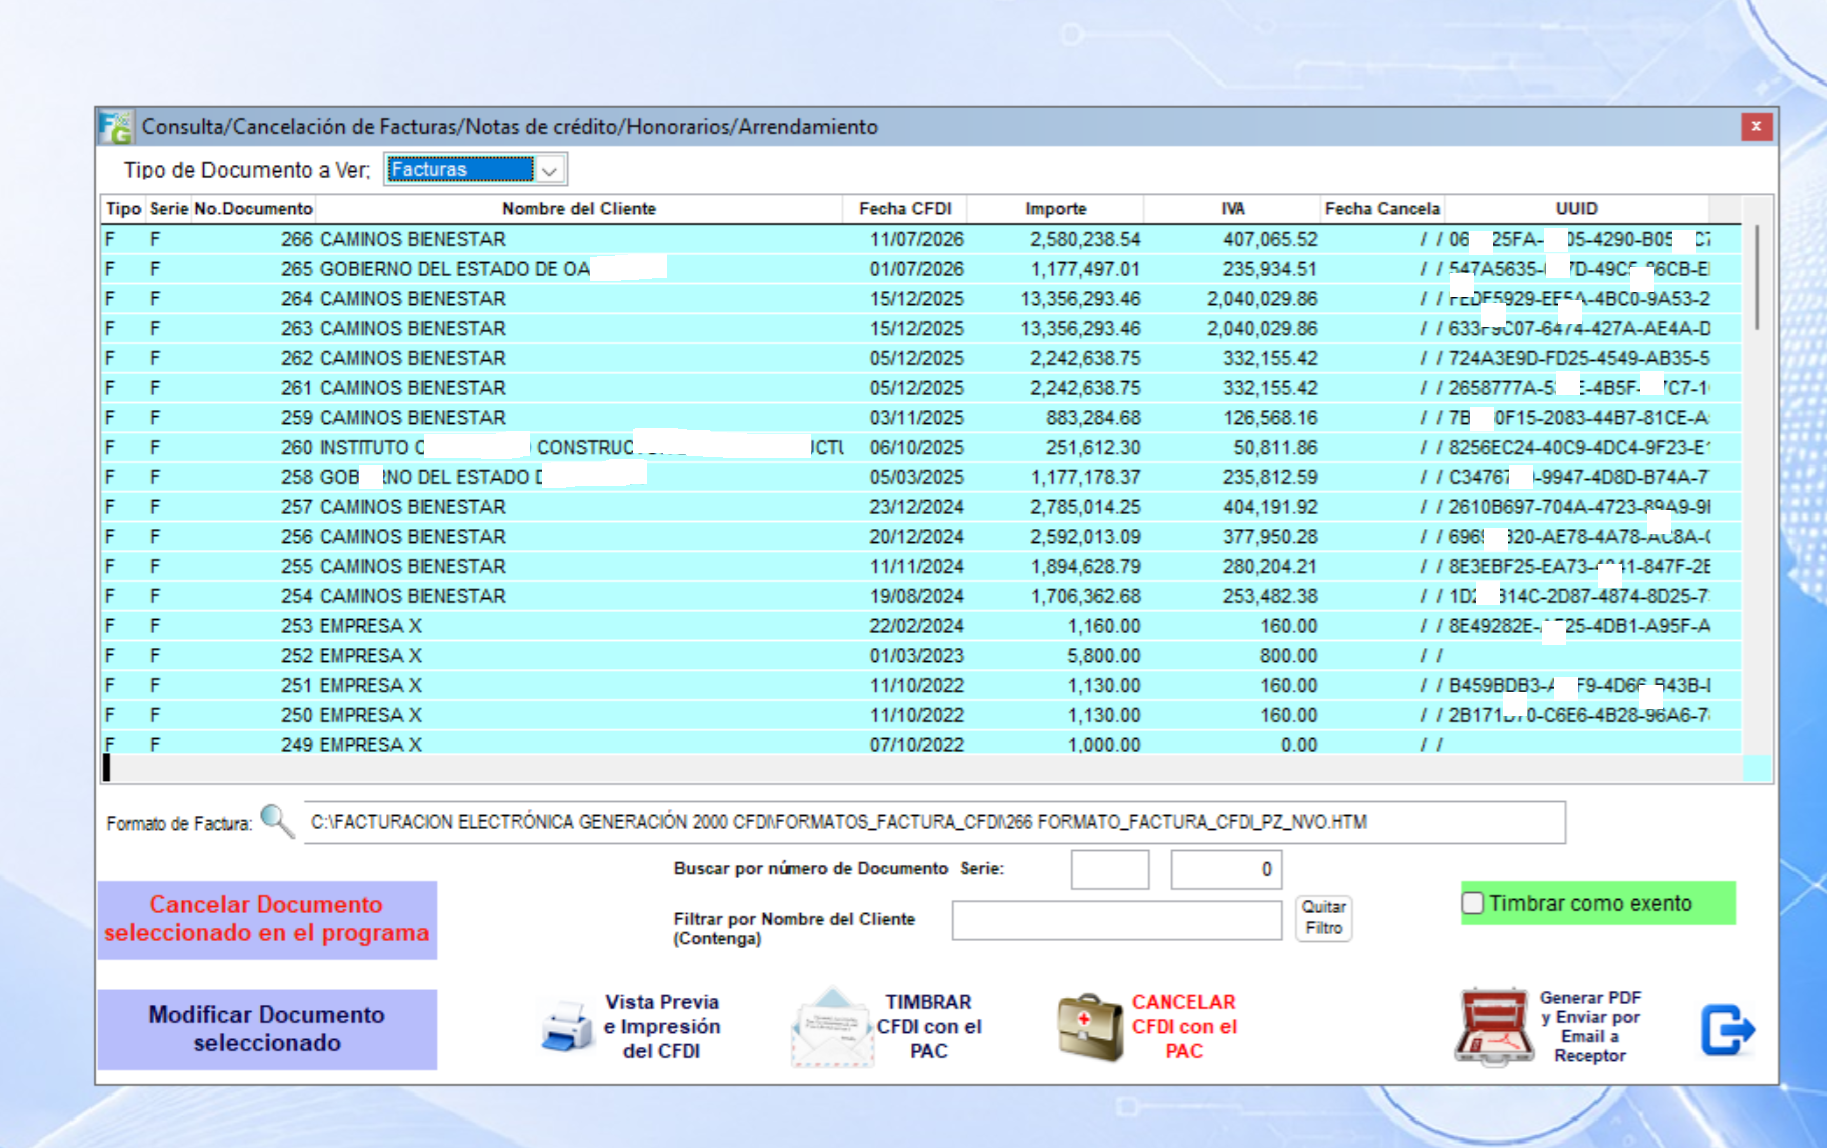Viewport: 1827px width, 1148px height.
Task: Select invoice 261 CAMINOS BIENESTAR row
Action: click(x=921, y=388)
